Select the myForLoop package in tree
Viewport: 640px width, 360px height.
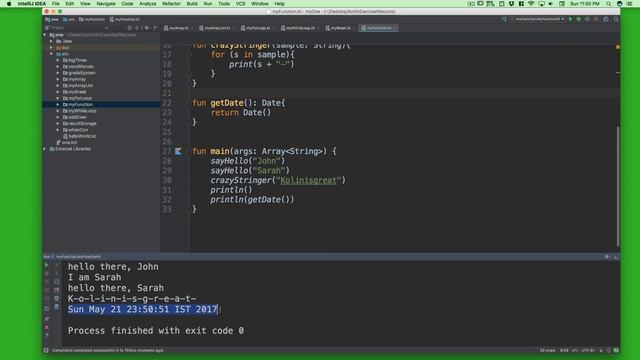click(80, 98)
